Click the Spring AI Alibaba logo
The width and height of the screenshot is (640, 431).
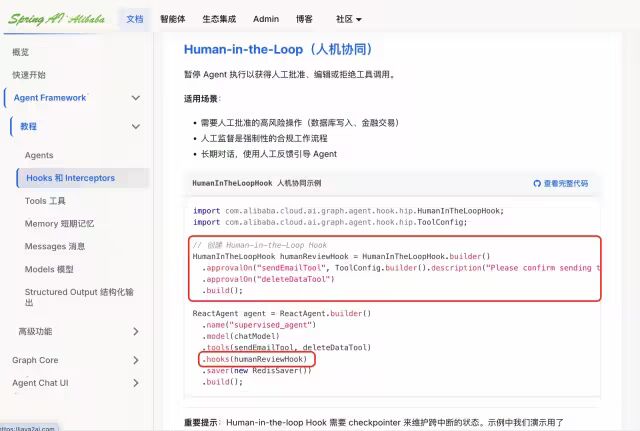pos(56,18)
